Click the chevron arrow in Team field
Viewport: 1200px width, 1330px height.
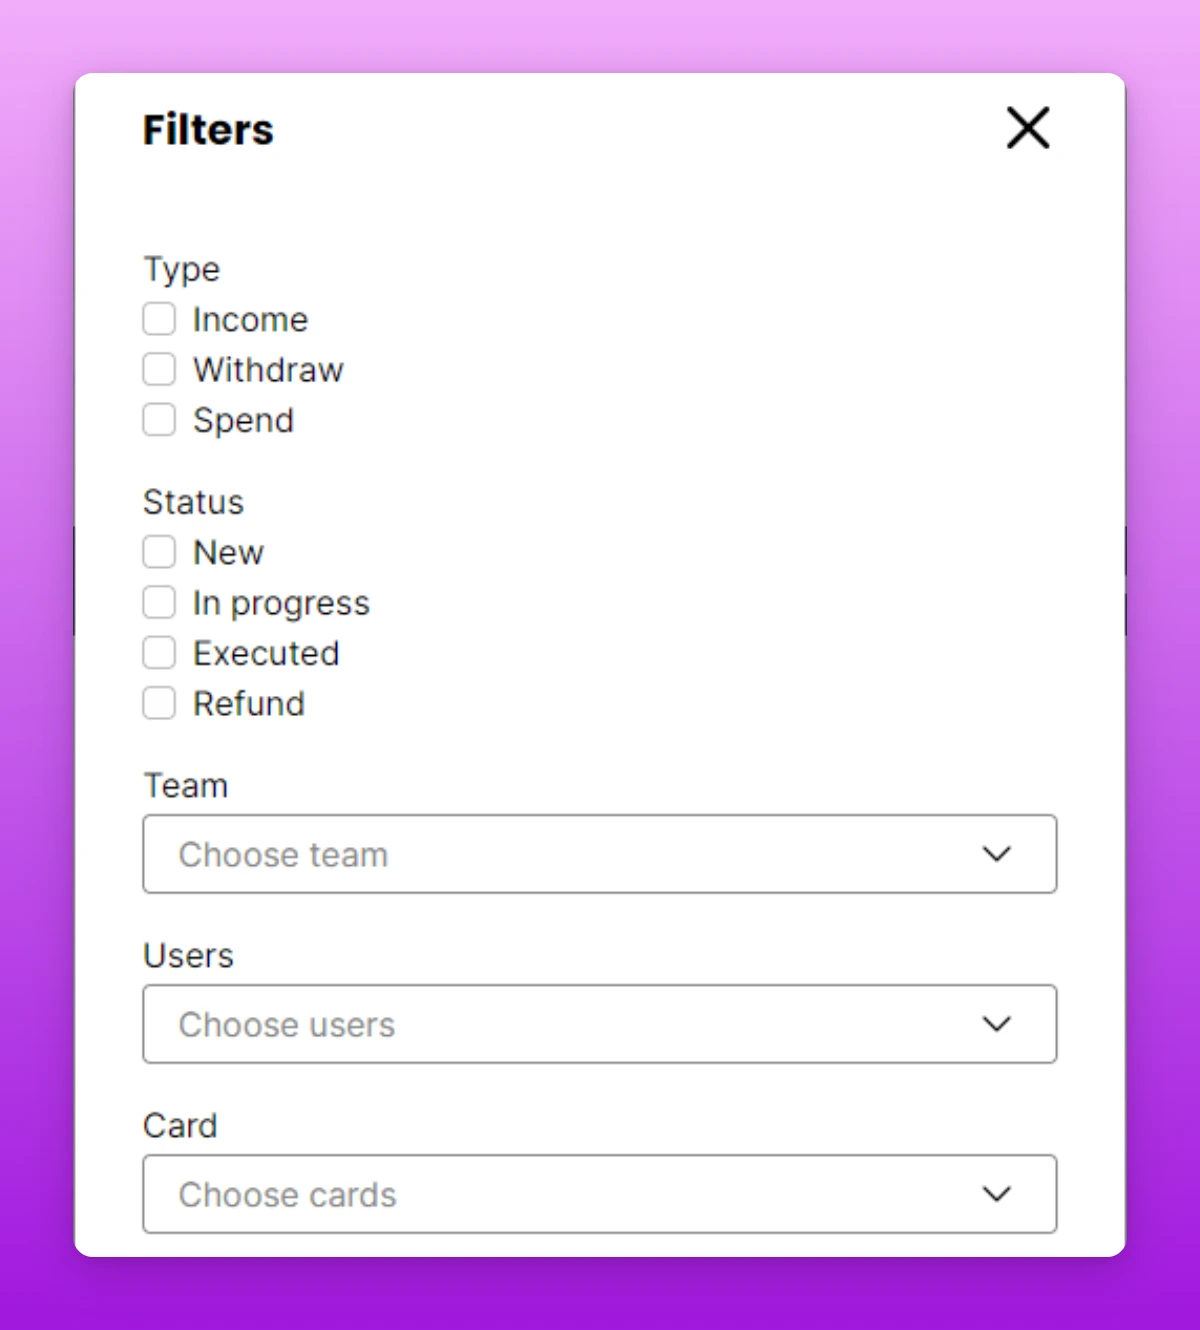[x=997, y=854]
